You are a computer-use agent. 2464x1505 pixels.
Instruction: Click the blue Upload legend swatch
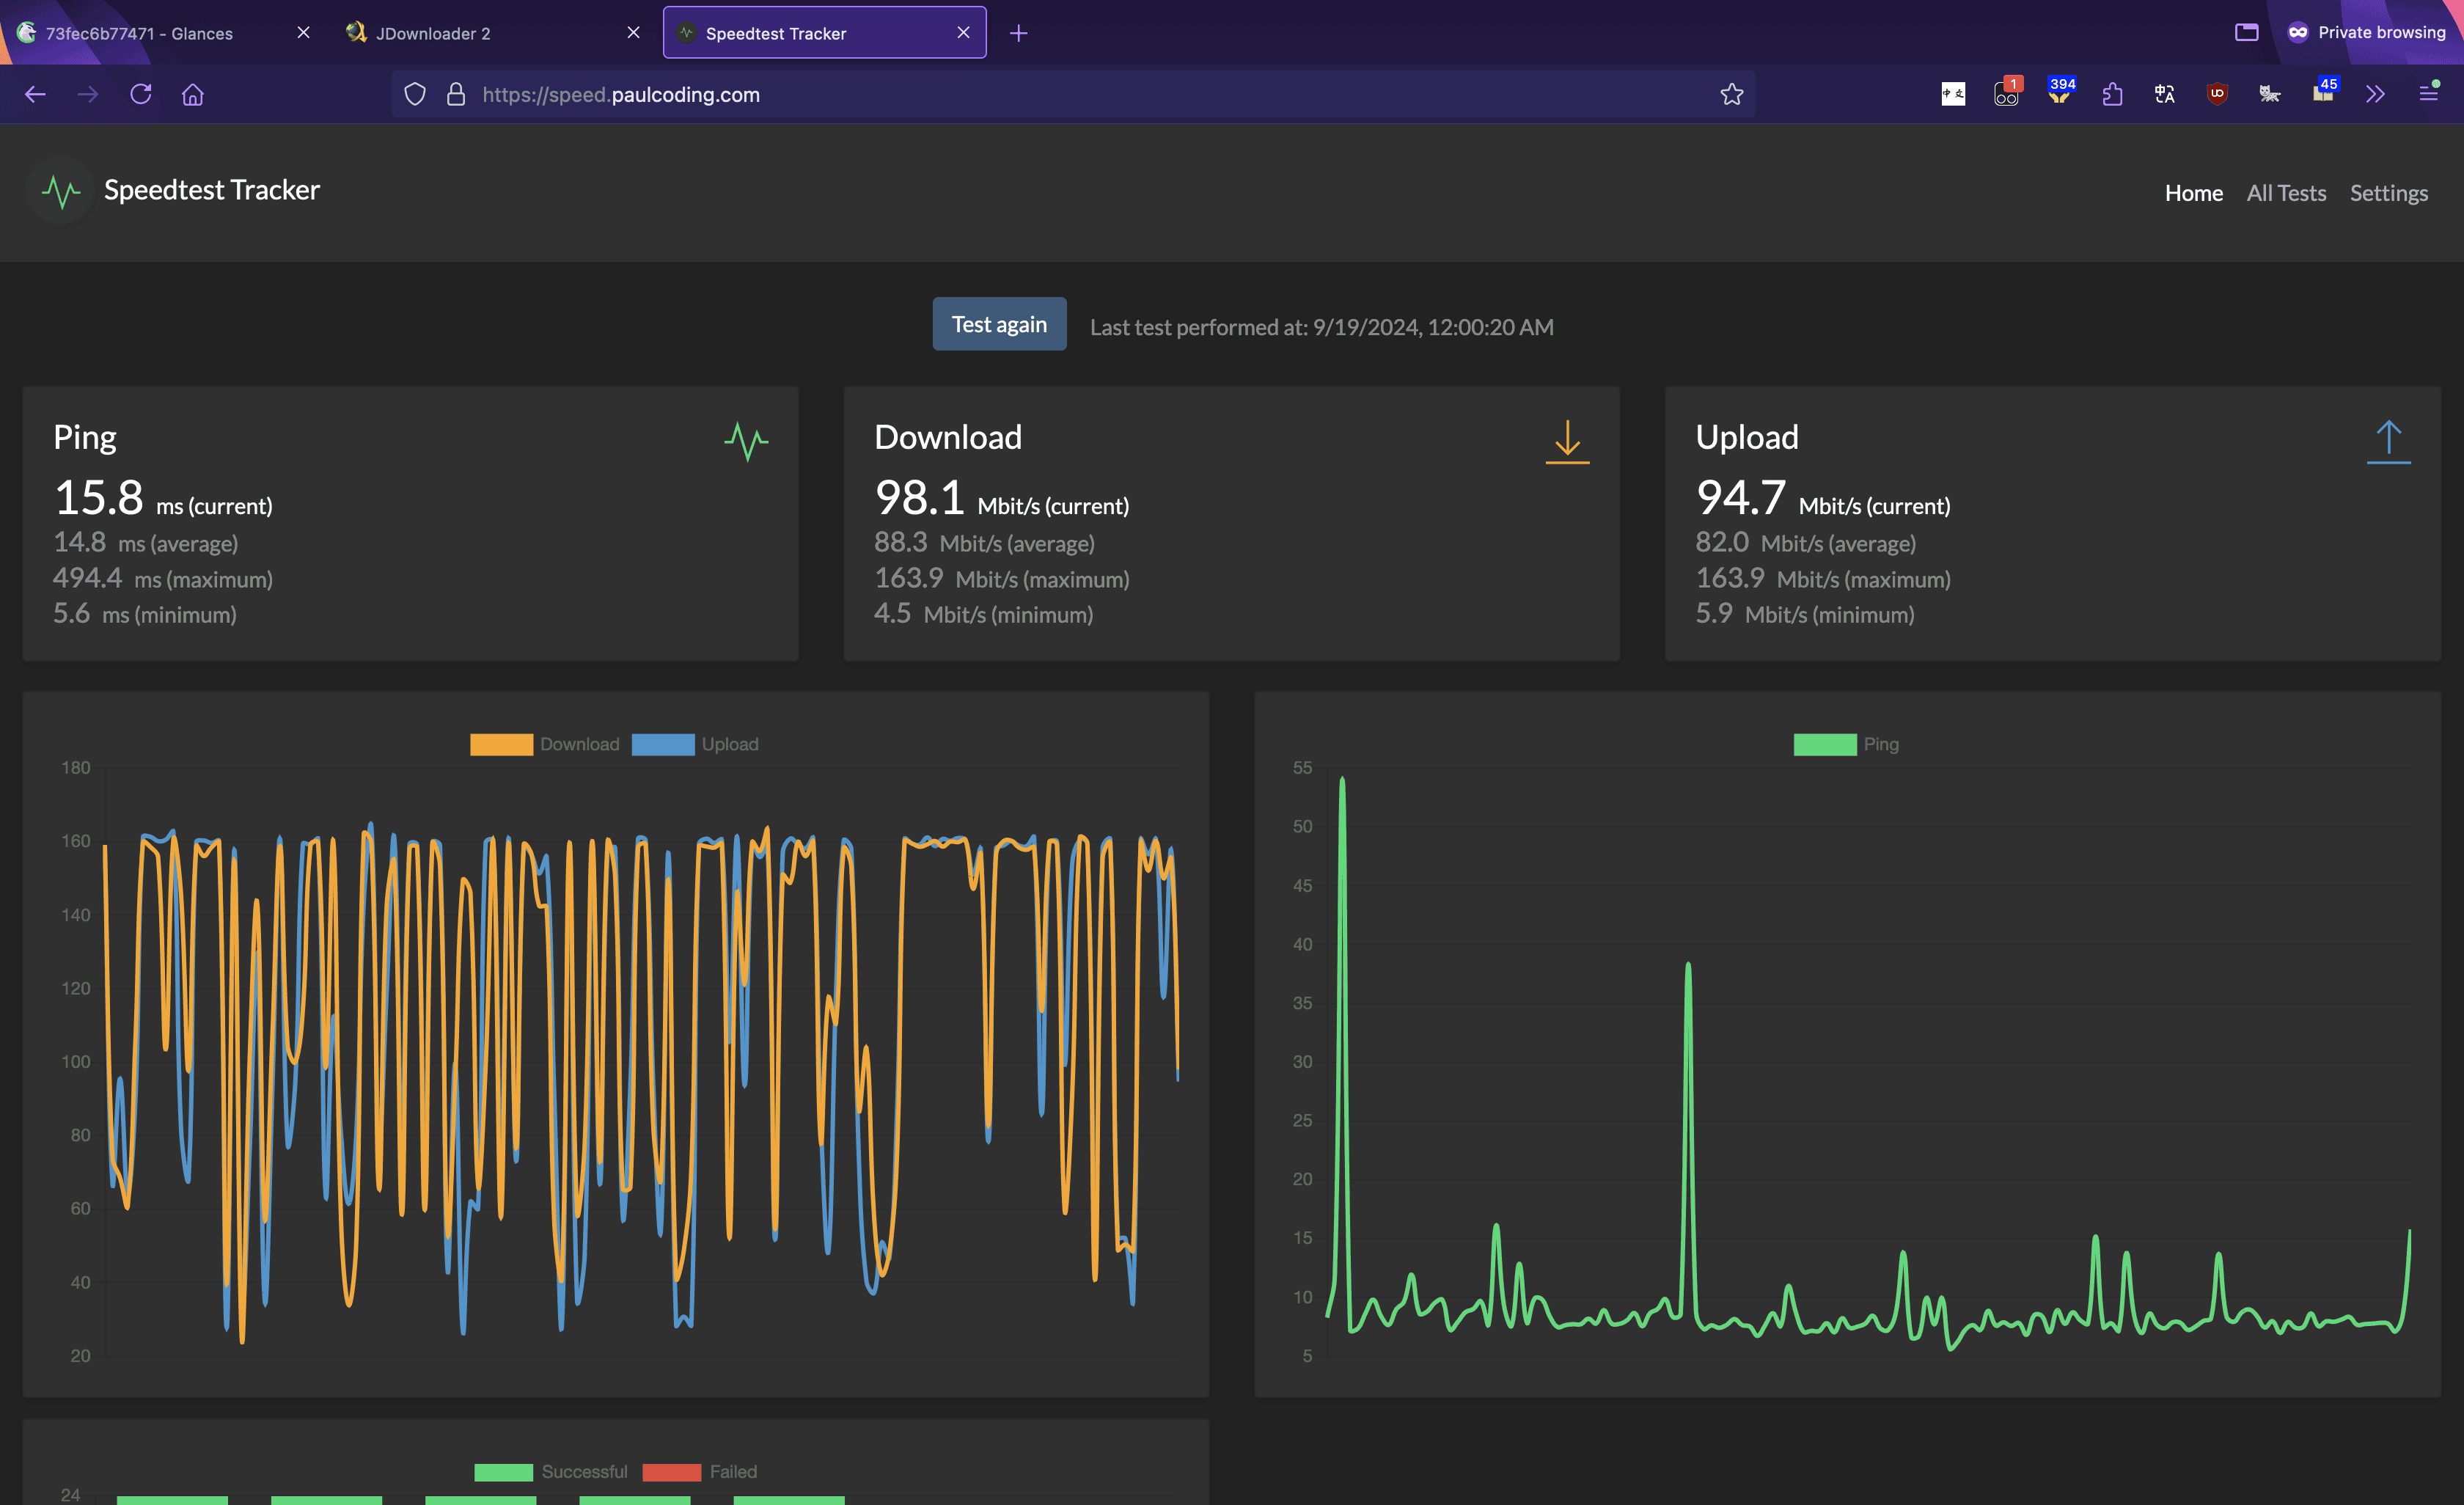coord(663,744)
